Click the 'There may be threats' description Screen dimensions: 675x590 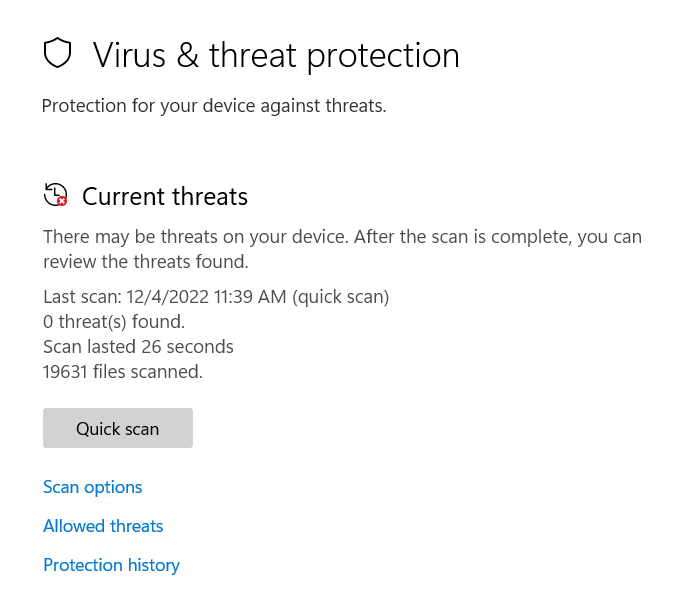point(342,249)
